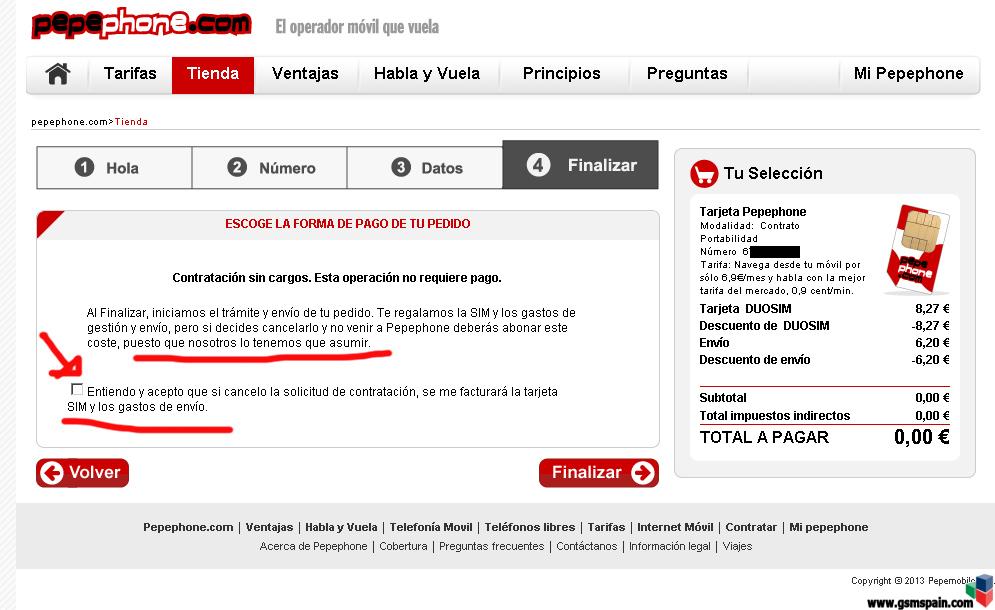This screenshot has width=995, height=610.
Task: Open the home icon in navigation bar
Action: [58, 74]
